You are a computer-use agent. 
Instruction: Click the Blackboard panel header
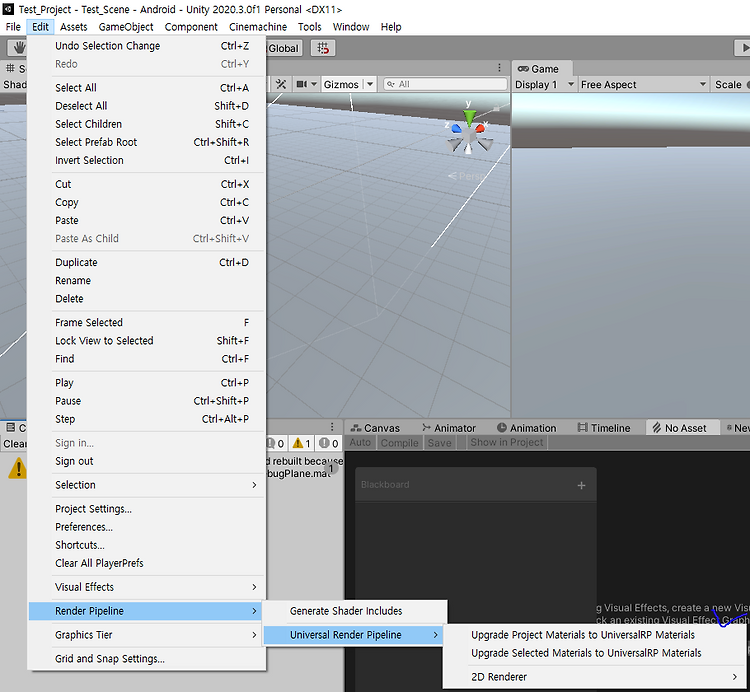pyautogui.click(x=475, y=485)
